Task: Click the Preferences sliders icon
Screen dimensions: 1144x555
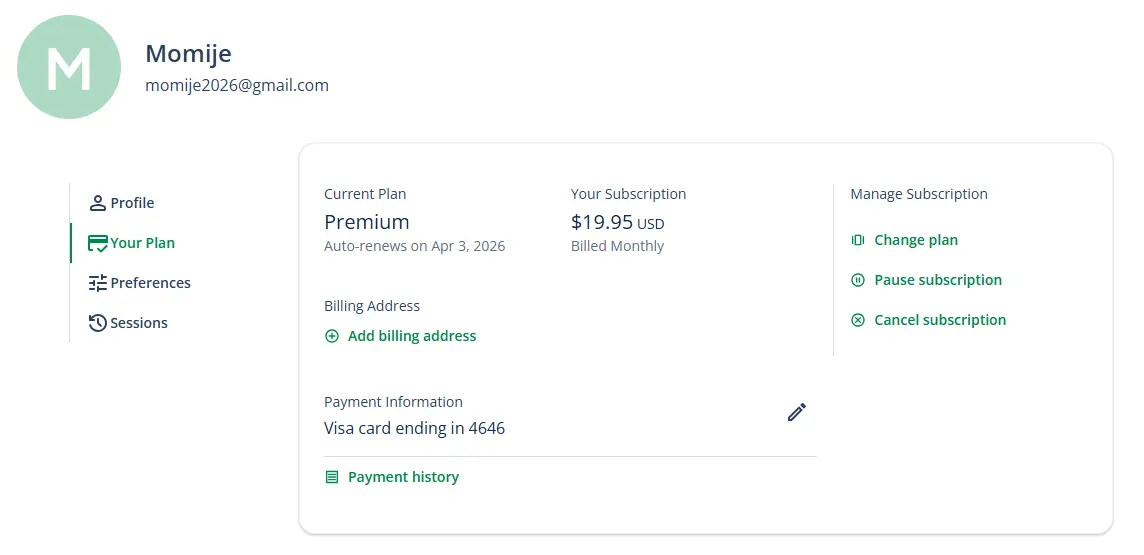Action: 98,283
